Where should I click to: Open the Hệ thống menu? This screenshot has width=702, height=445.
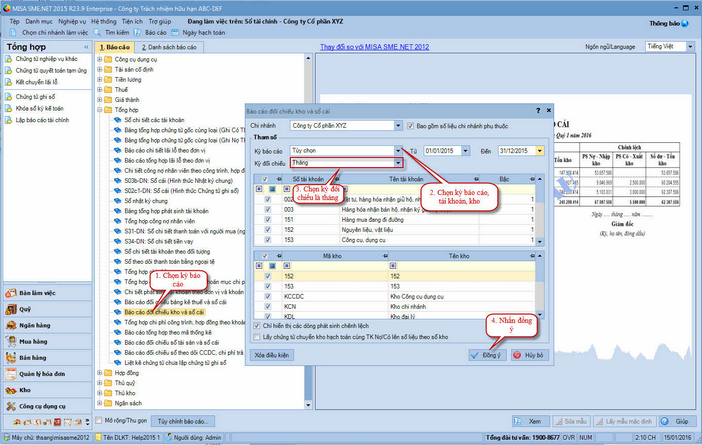click(104, 21)
